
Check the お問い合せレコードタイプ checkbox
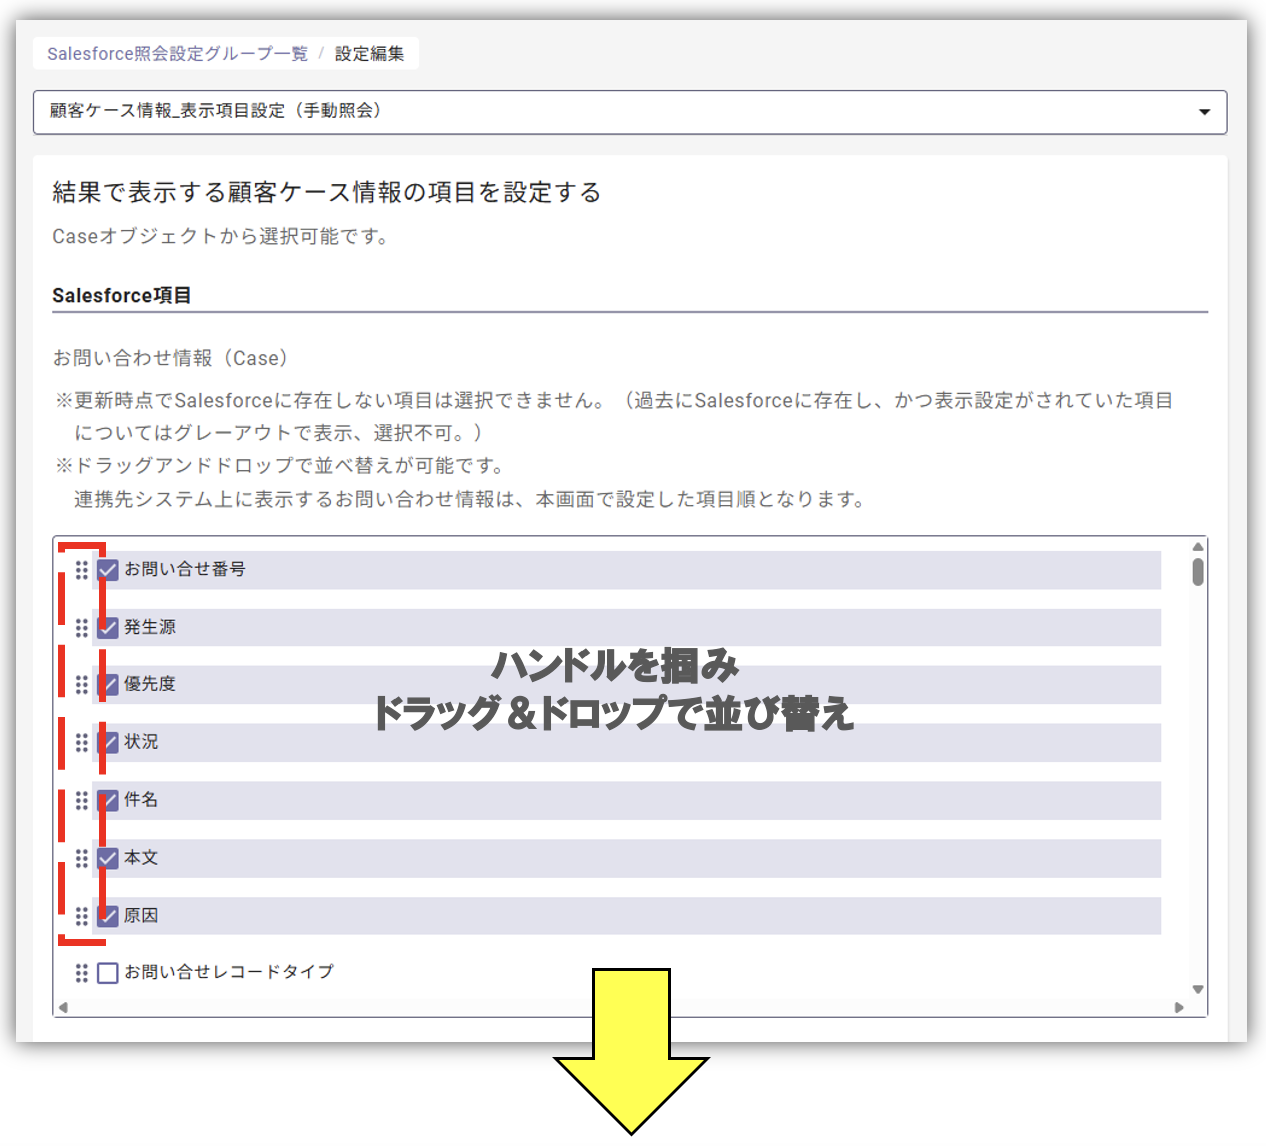tap(108, 973)
